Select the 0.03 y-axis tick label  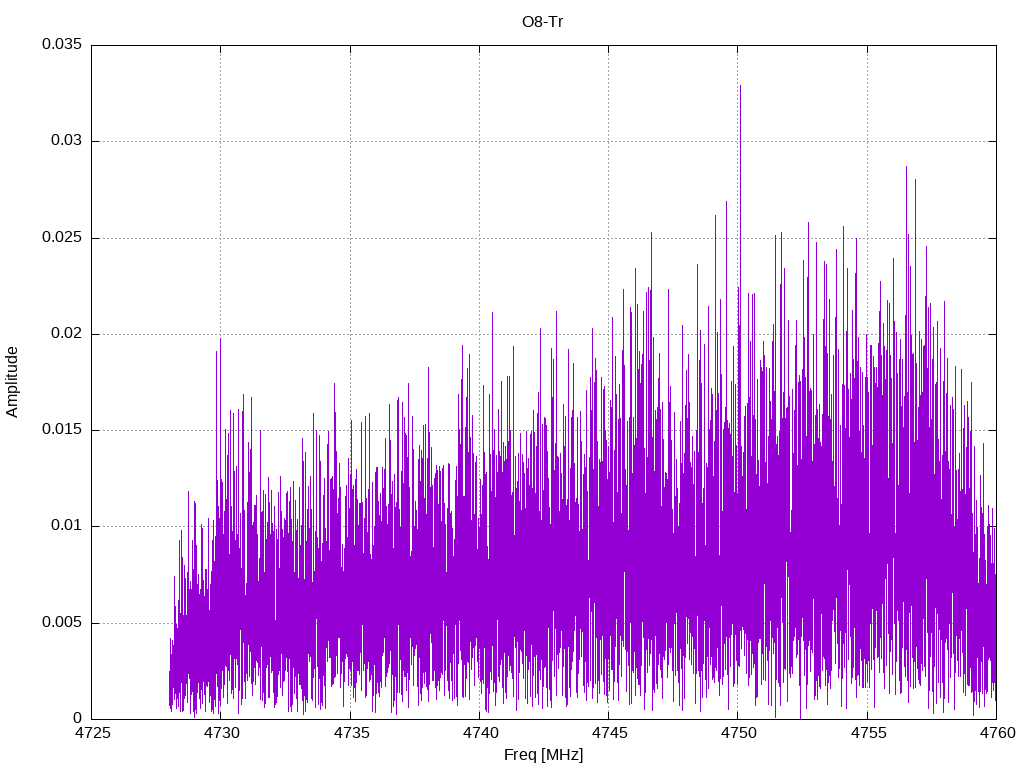click(65, 141)
